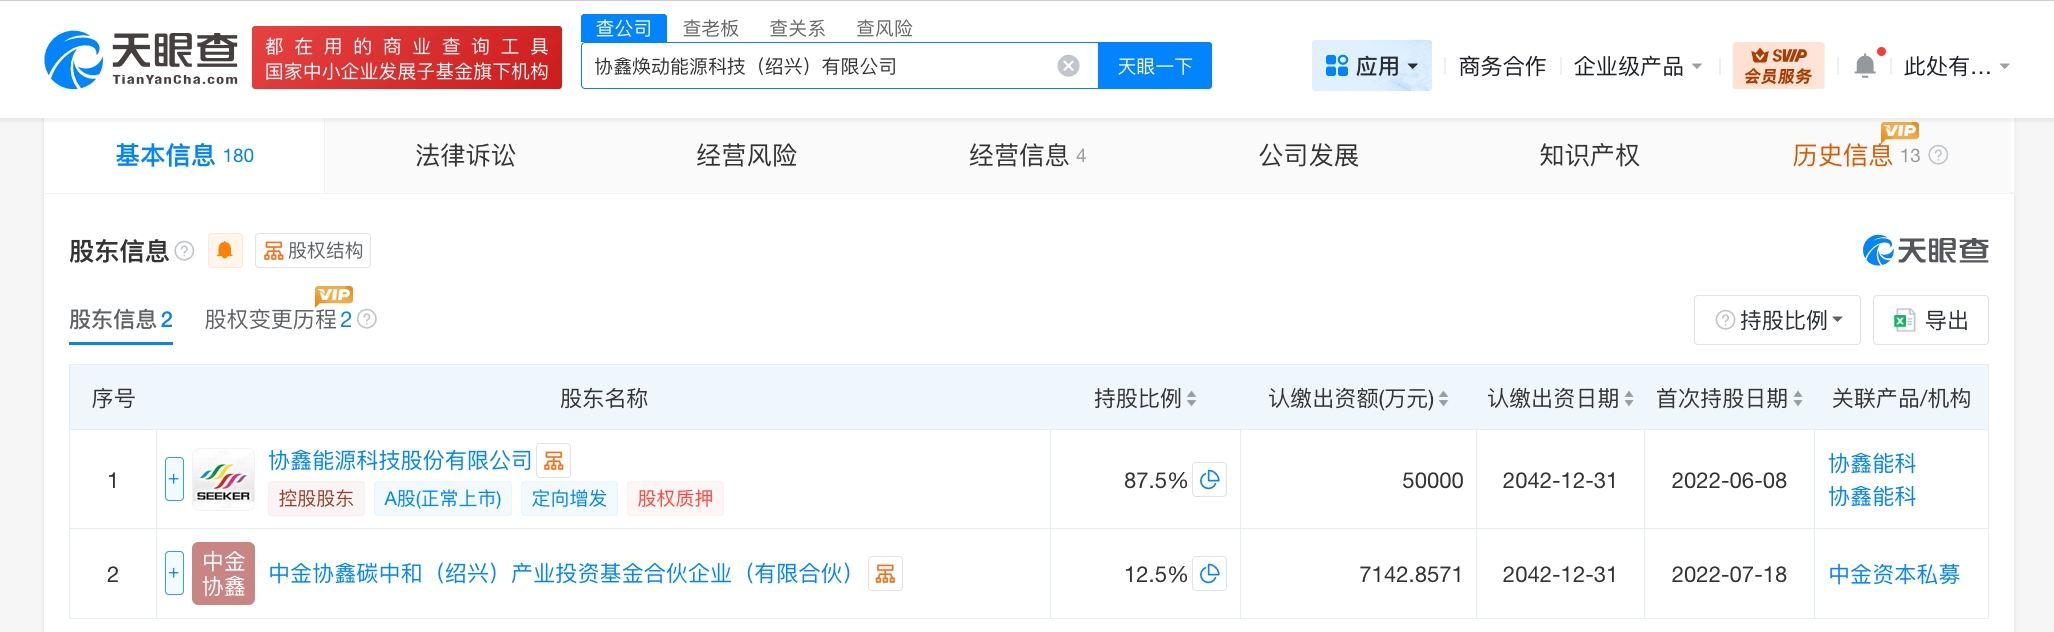Open the notification bell in the header
The width and height of the screenshot is (2054, 632).
(x=1865, y=66)
